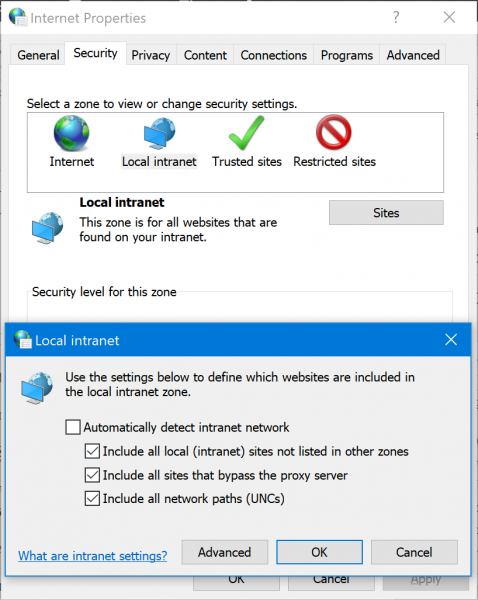The image size is (478, 600).
Task: Click the Sites button
Action: pos(386,213)
